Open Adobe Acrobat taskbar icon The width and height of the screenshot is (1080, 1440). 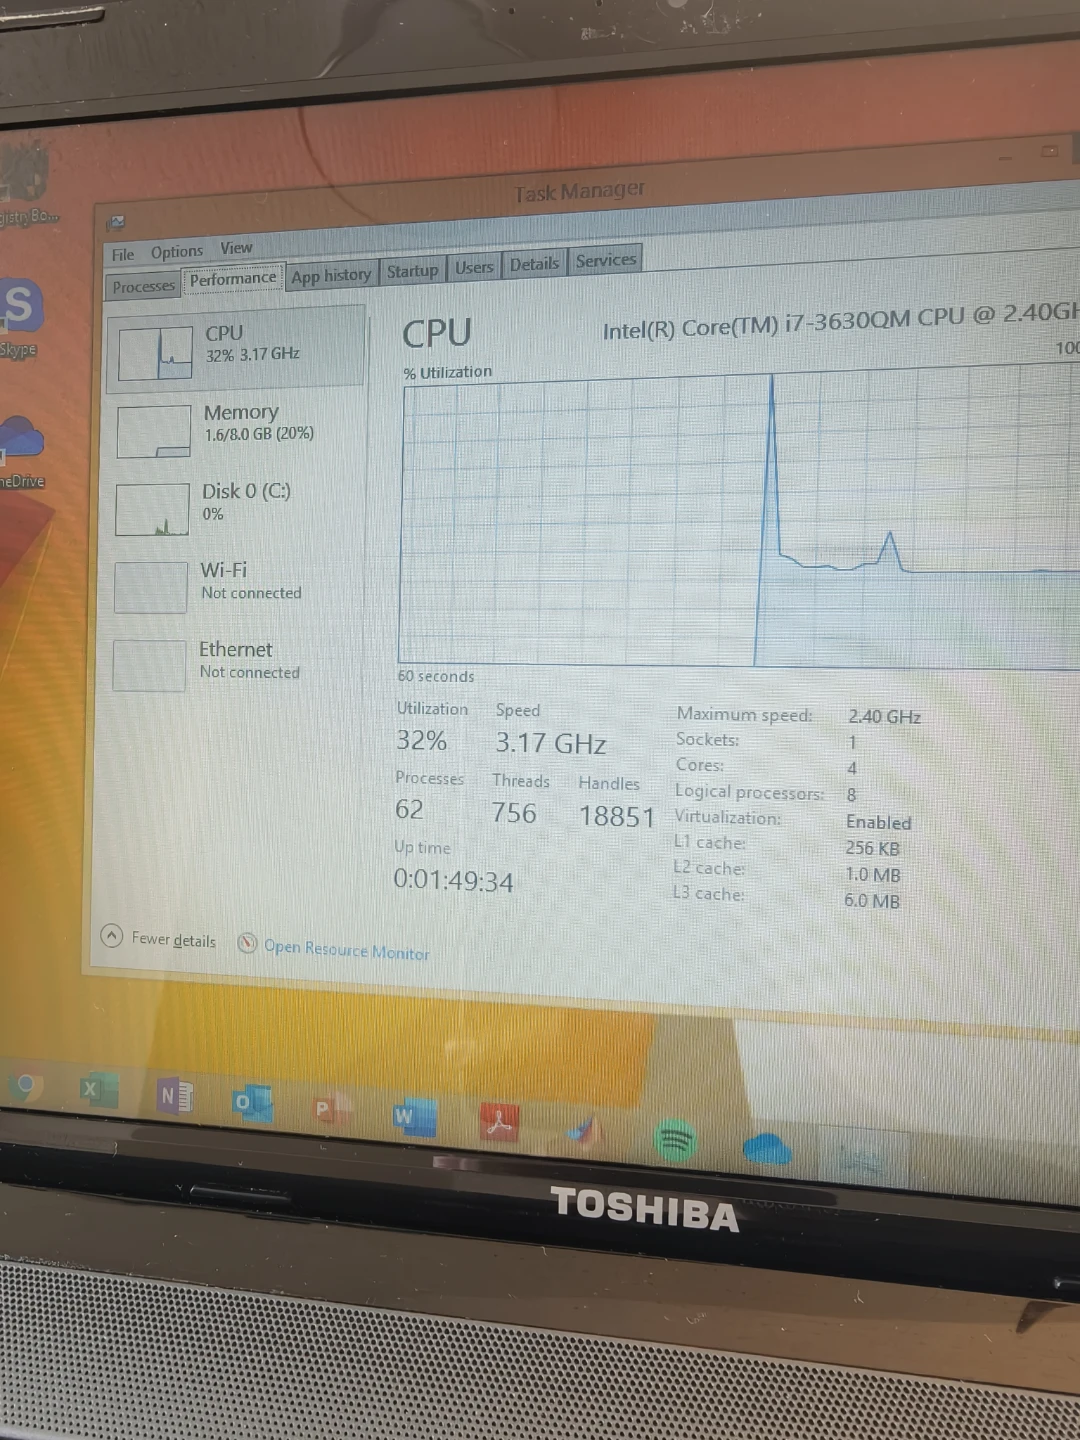[x=499, y=1122]
